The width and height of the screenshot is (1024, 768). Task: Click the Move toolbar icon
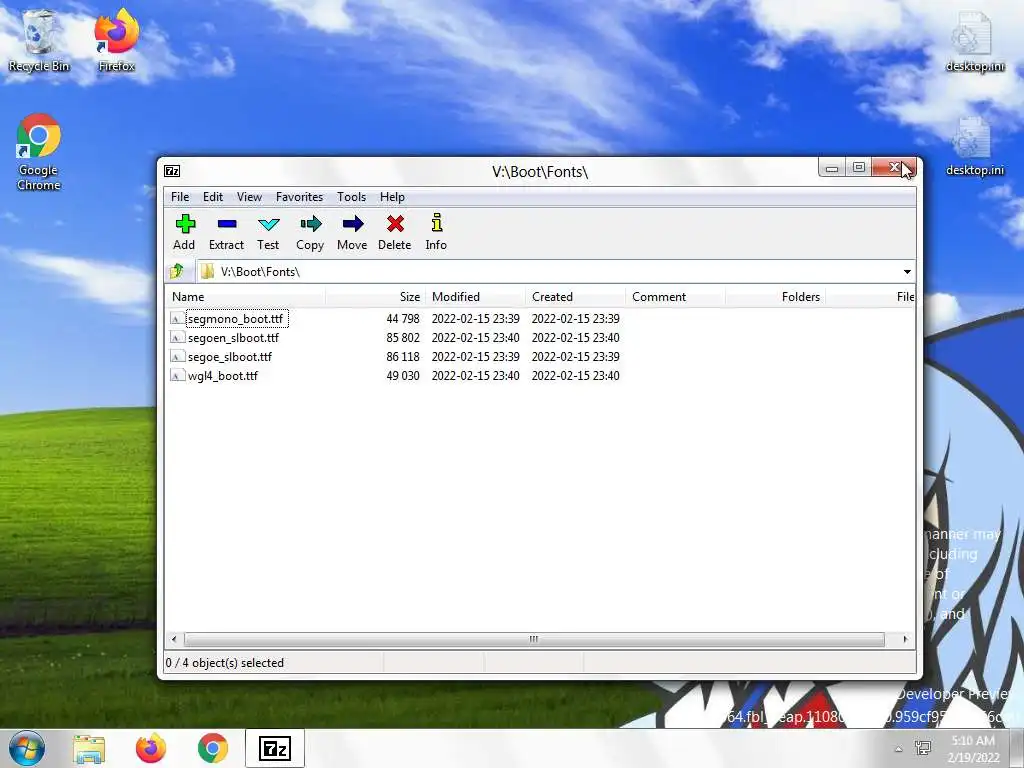[352, 232]
